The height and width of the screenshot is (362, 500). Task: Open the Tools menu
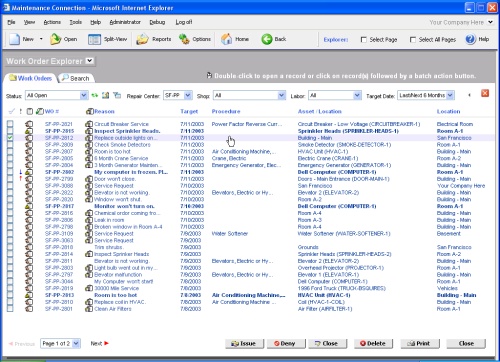[76, 22]
